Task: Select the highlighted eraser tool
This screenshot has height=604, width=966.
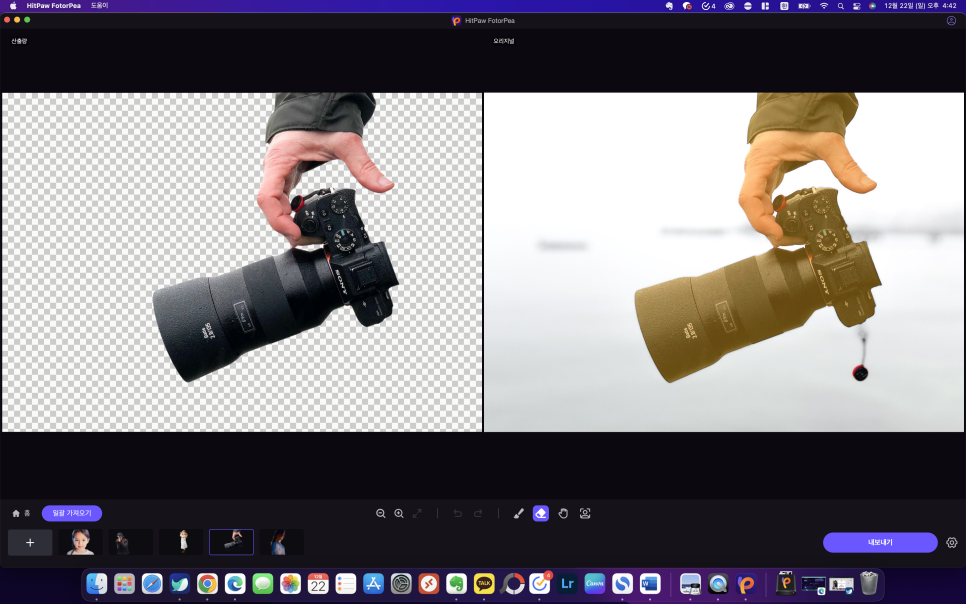Action: (541, 513)
